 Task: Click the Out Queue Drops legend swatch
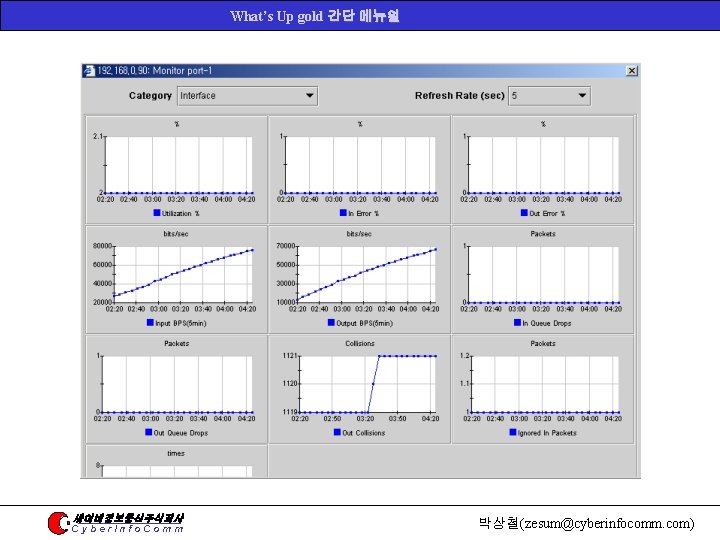pos(148,432)
